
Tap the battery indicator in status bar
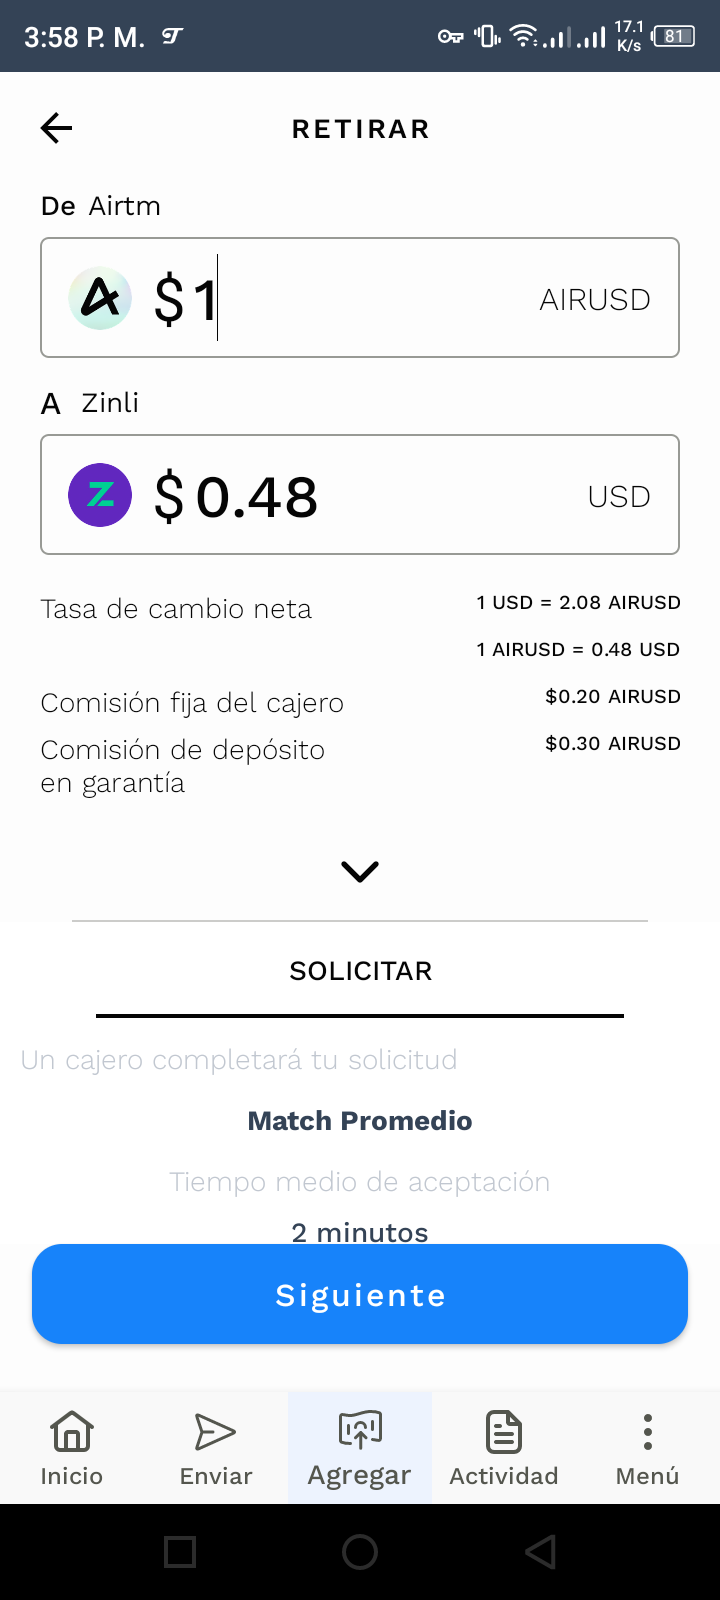[674, 37]
